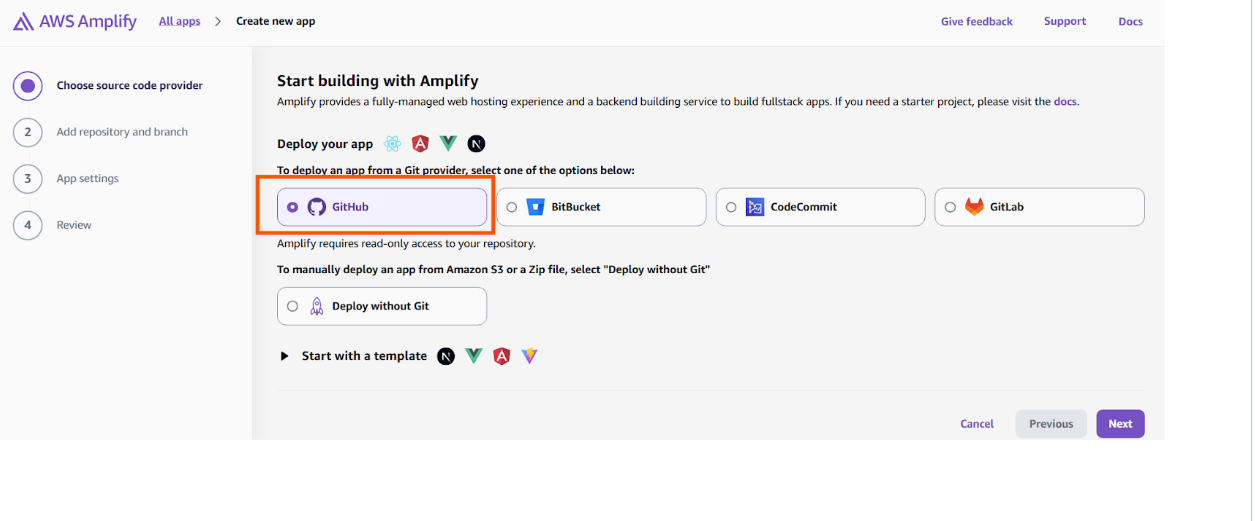Viewport: 1255px width, 521px height.
Task: Click the Next.js icon beside Deploy your app
Action: pos(476,144)
